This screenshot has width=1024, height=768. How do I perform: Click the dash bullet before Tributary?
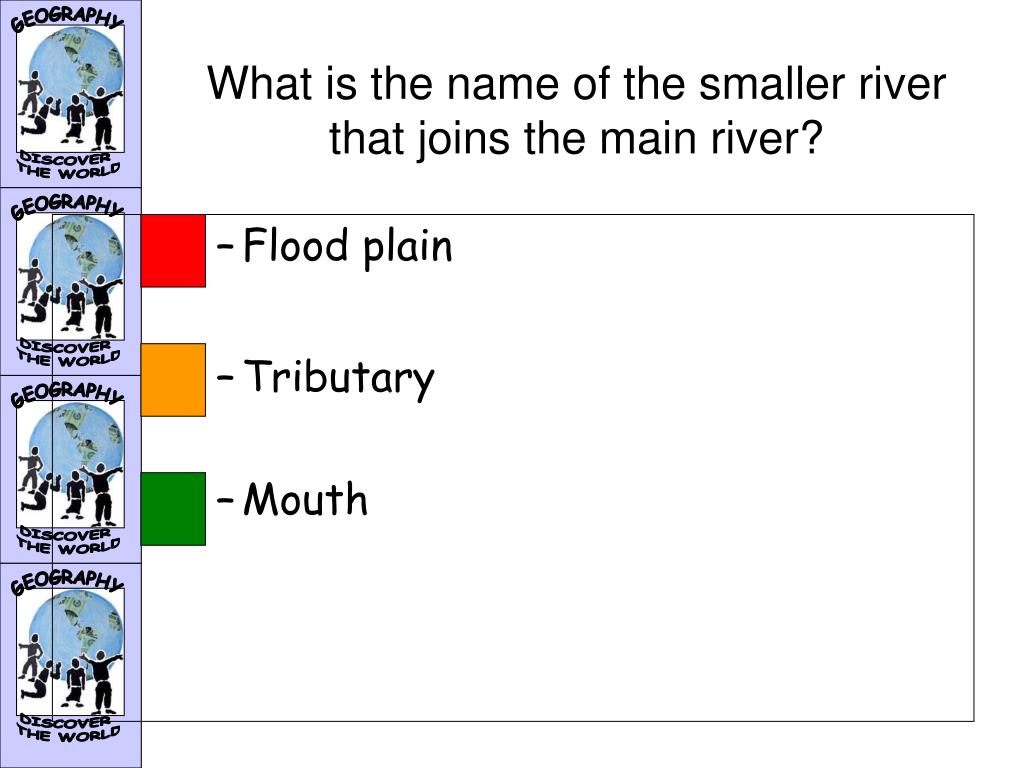pyautogui.click(x=225, y=377)
